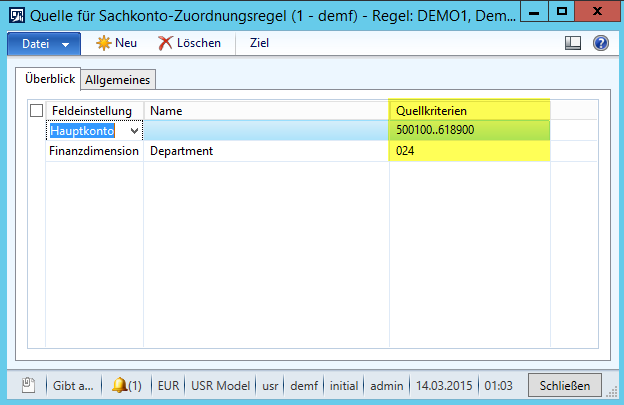Click the view layout icon beside help

coord(573,44)
